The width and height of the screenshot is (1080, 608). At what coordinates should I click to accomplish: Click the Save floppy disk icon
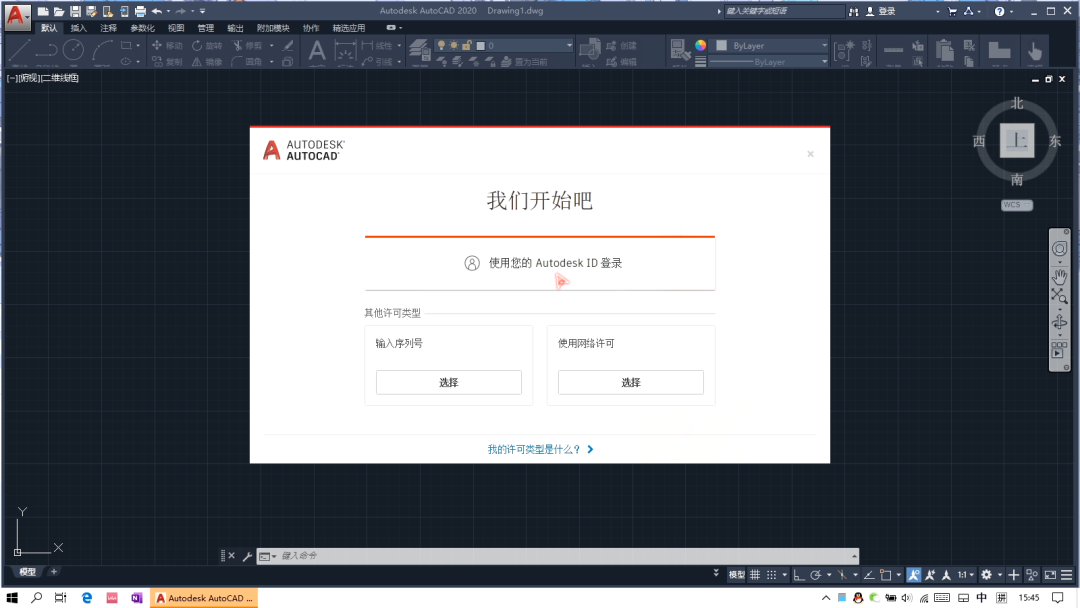(75, 11)
